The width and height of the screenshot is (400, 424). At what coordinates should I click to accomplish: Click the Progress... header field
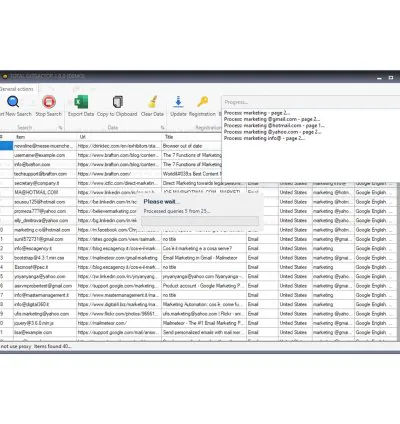coord(311,102)
